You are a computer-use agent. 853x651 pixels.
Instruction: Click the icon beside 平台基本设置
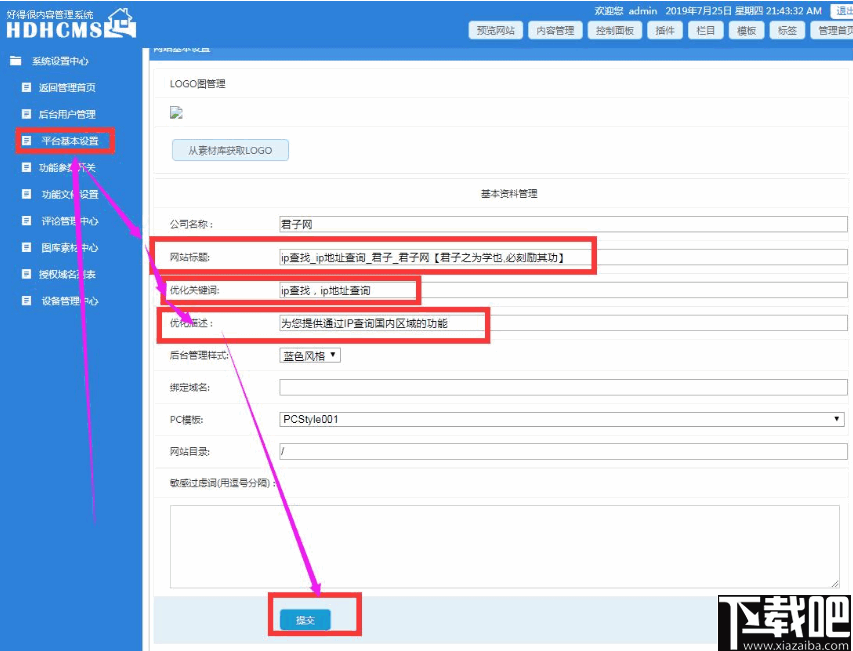[26, 140]
